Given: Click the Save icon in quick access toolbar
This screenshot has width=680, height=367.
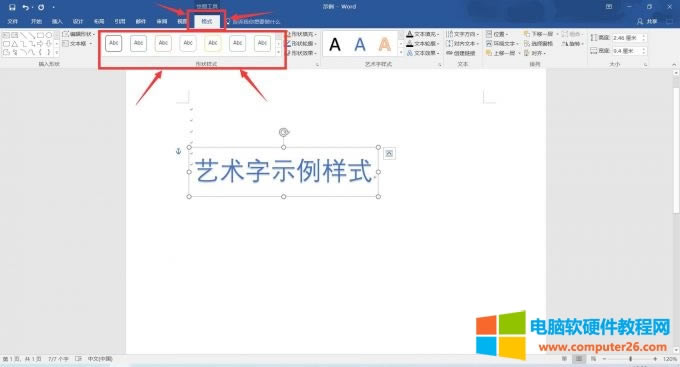Looking at the screenshot, I should [x=12, y=7].
